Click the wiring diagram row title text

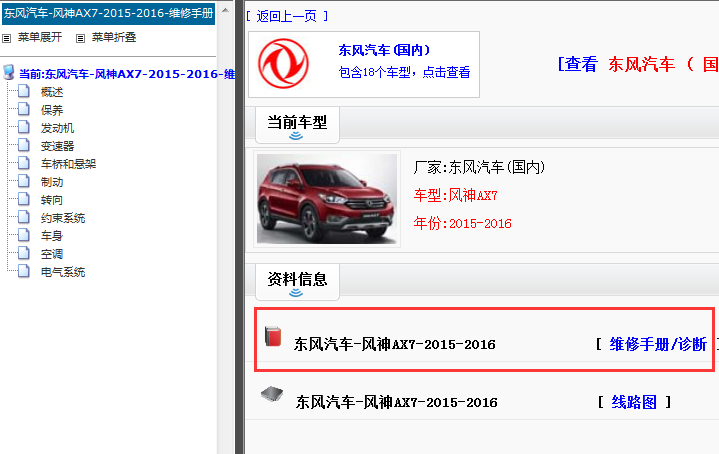pyautogui.click(x=397, y=403)
